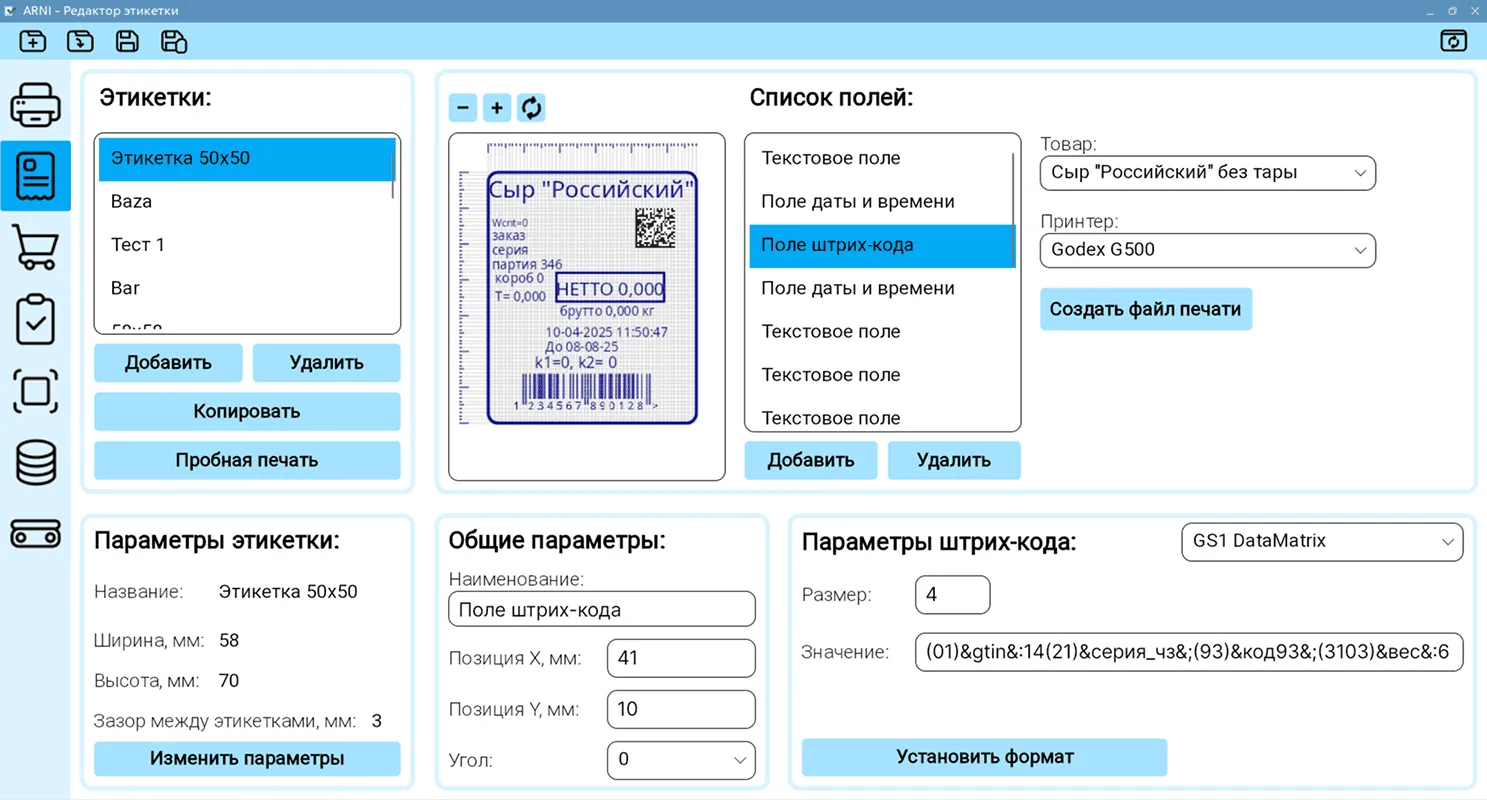
Task: Refresh the label preview
Action: 531,107
